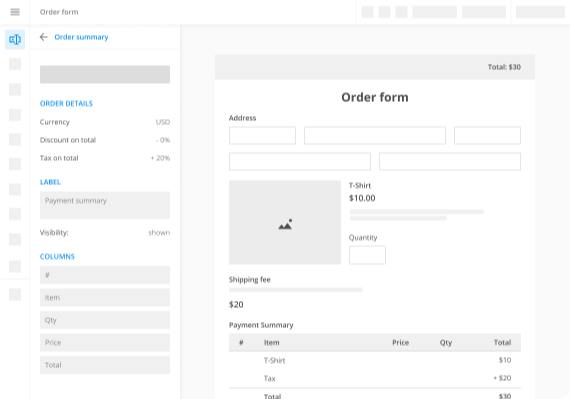Click the COLUMNS section heading

click(x=57, y=257)
